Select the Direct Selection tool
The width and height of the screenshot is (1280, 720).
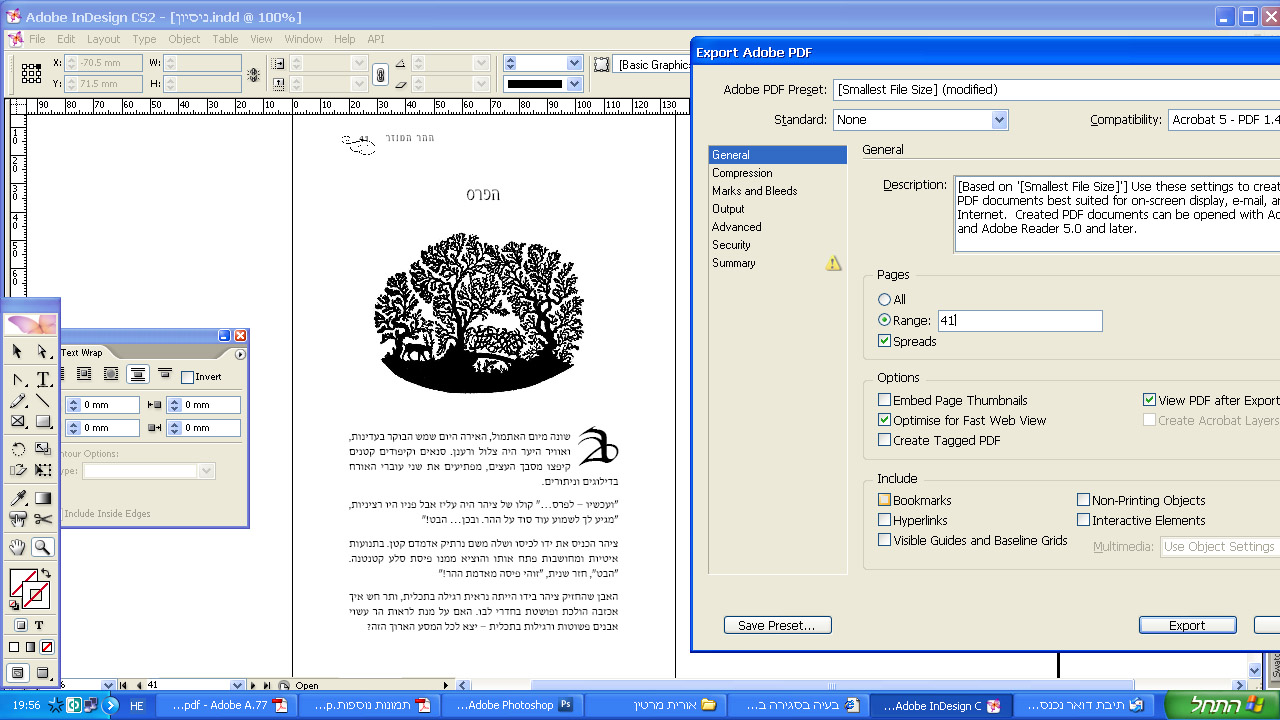click(x=43, y=351)
